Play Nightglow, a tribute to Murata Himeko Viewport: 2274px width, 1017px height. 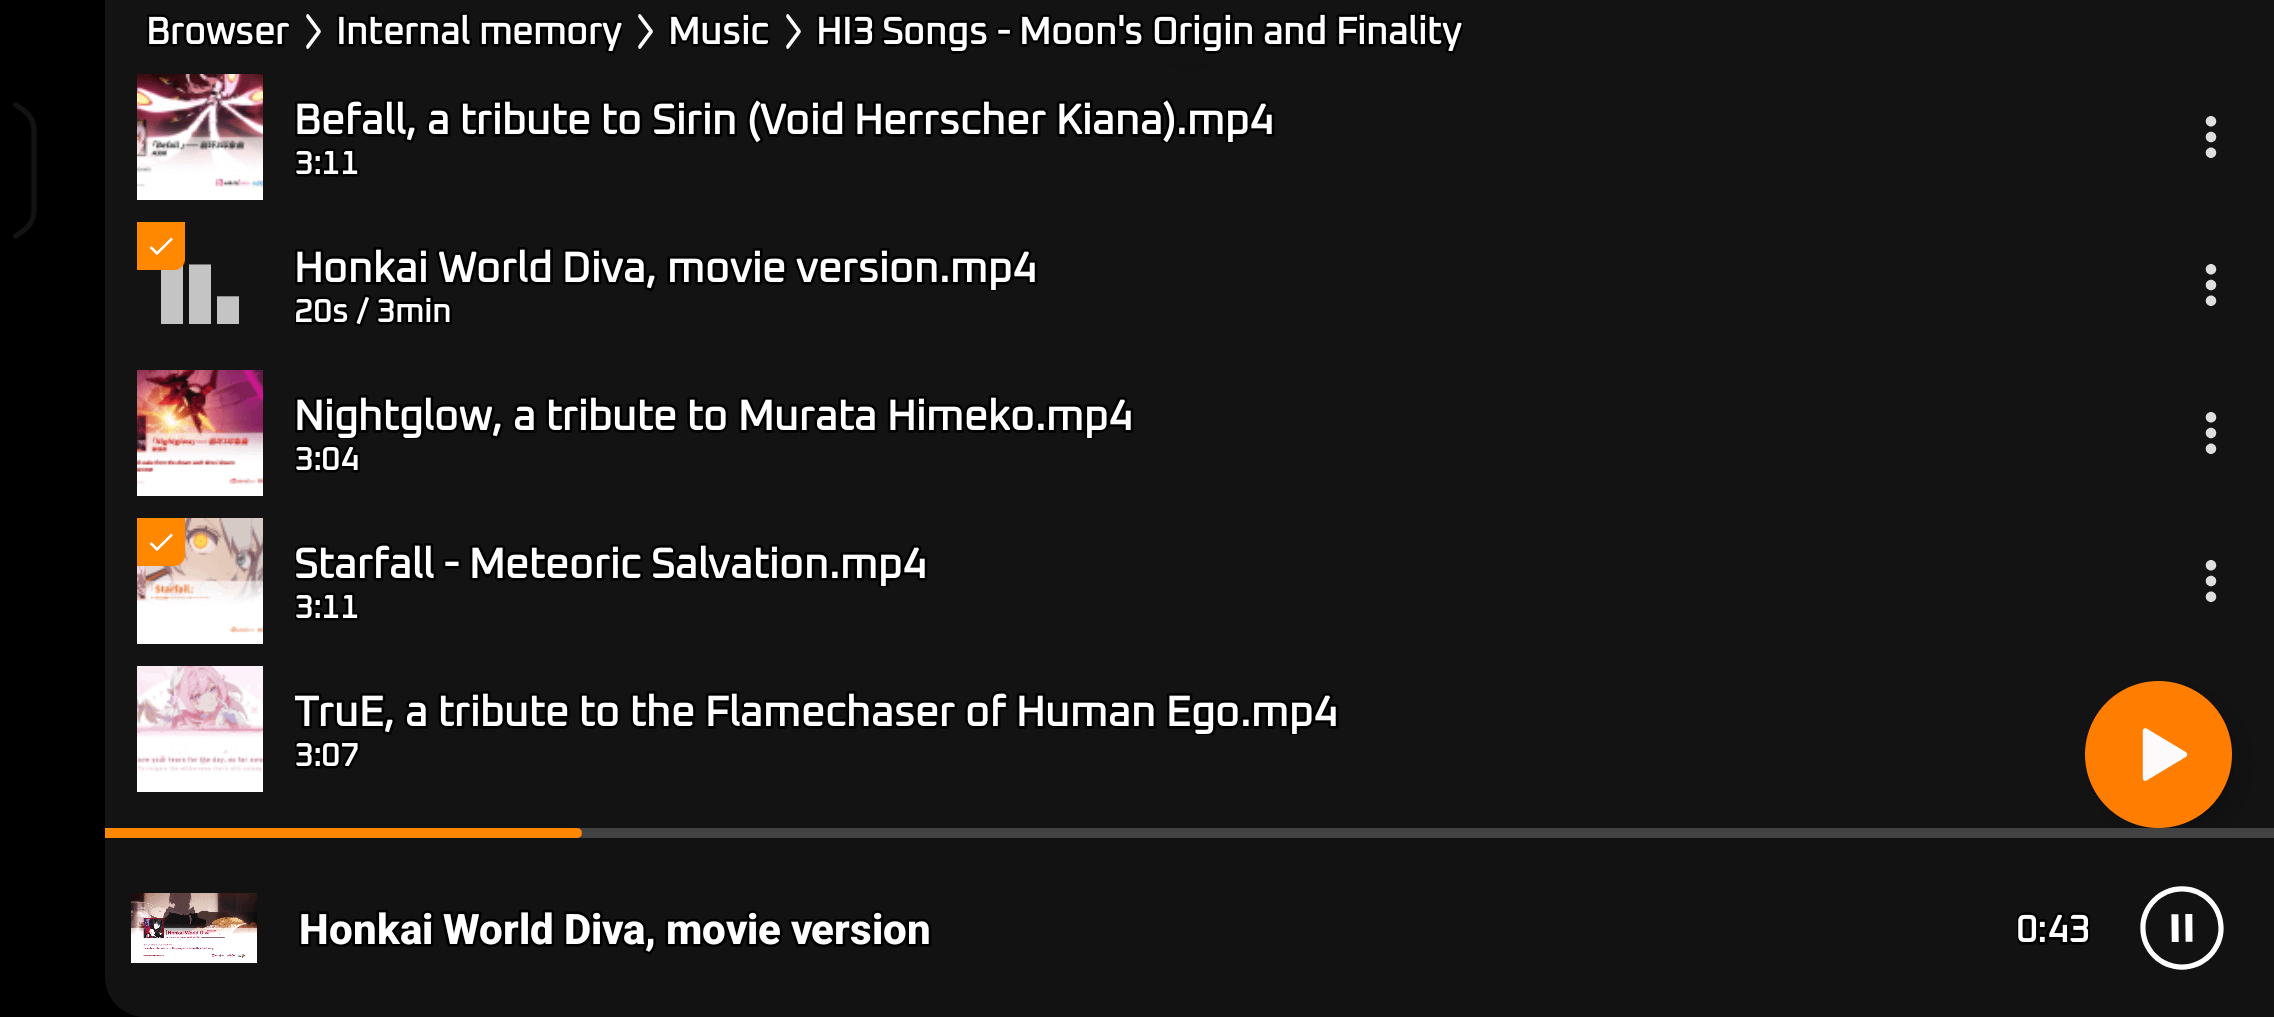coord(713,416)
